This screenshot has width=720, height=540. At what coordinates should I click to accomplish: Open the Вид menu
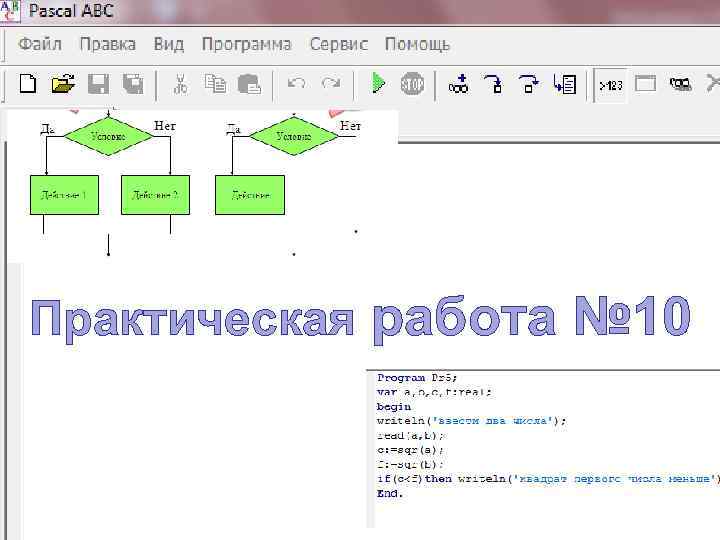pos(169,45)
